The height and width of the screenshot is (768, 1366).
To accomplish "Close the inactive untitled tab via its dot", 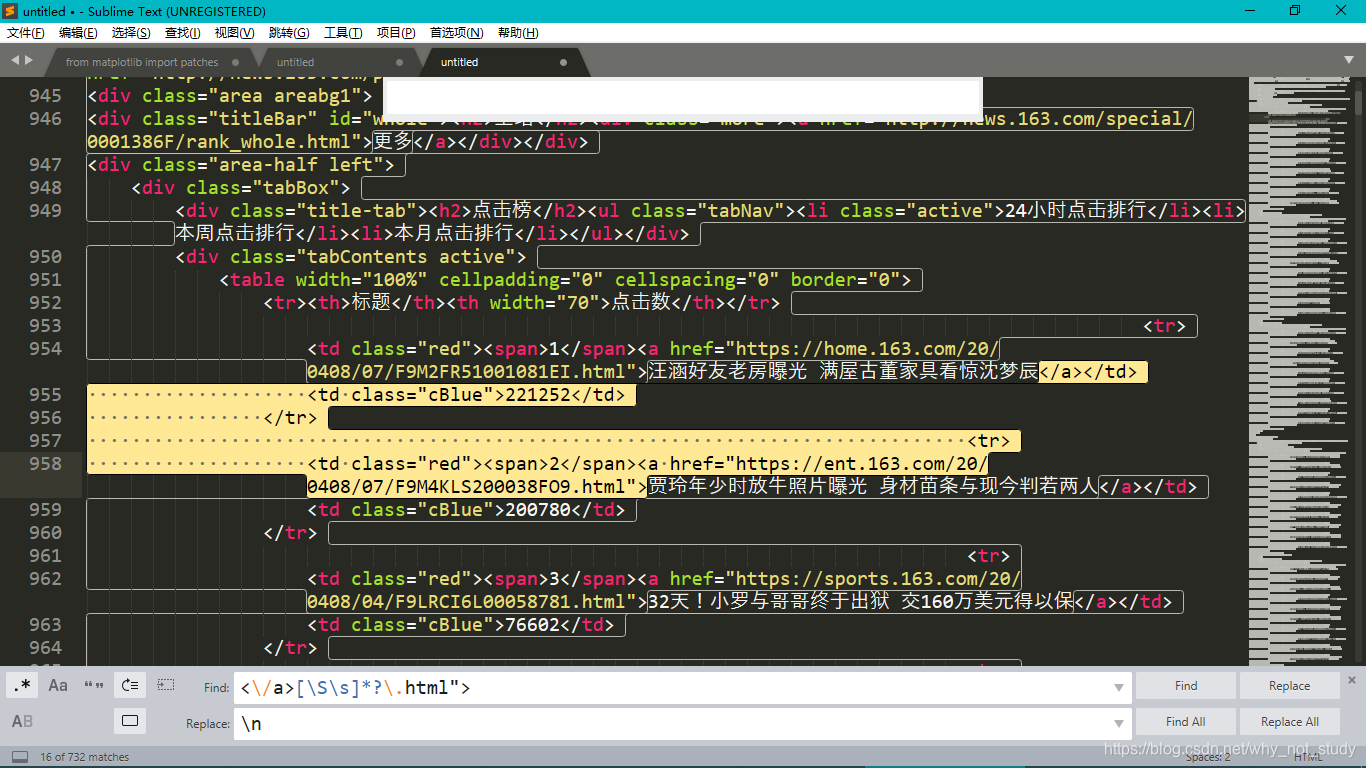I will point(399,62).
